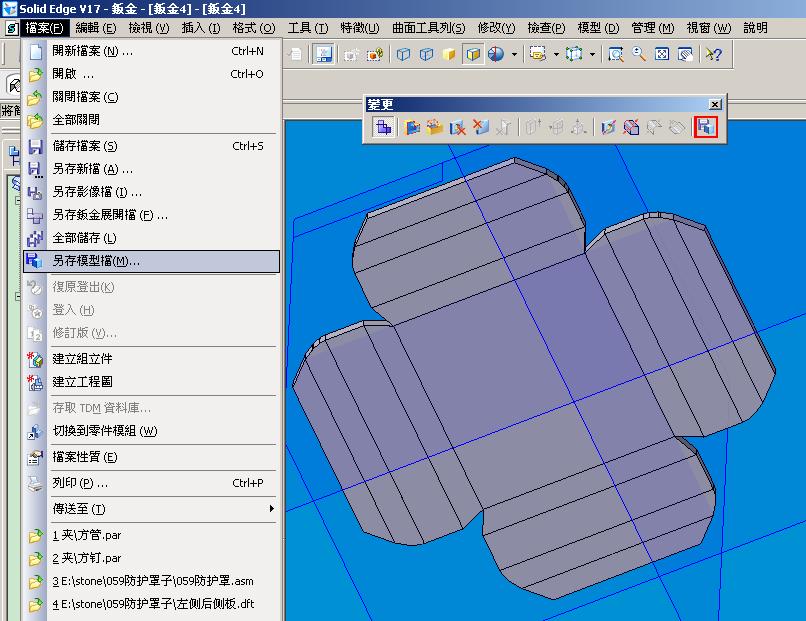Open the 特徵(U) menu
The height and width of the screenshot is (621, 806).
coord(360,28)
